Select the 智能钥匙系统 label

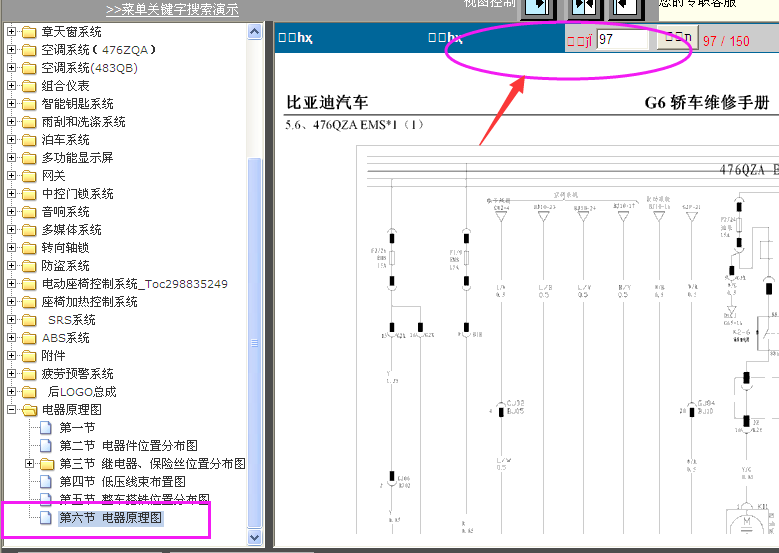(78, 104)
